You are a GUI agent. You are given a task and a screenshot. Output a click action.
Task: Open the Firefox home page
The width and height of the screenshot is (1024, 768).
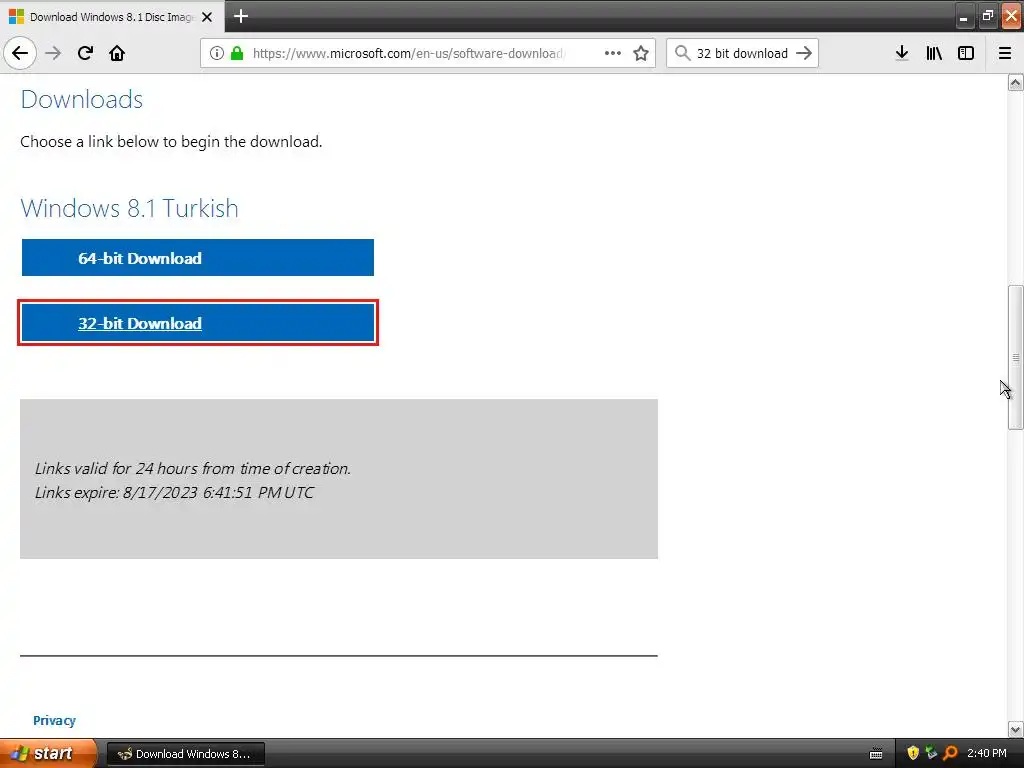pyautogui.click(x=117, y=53)
